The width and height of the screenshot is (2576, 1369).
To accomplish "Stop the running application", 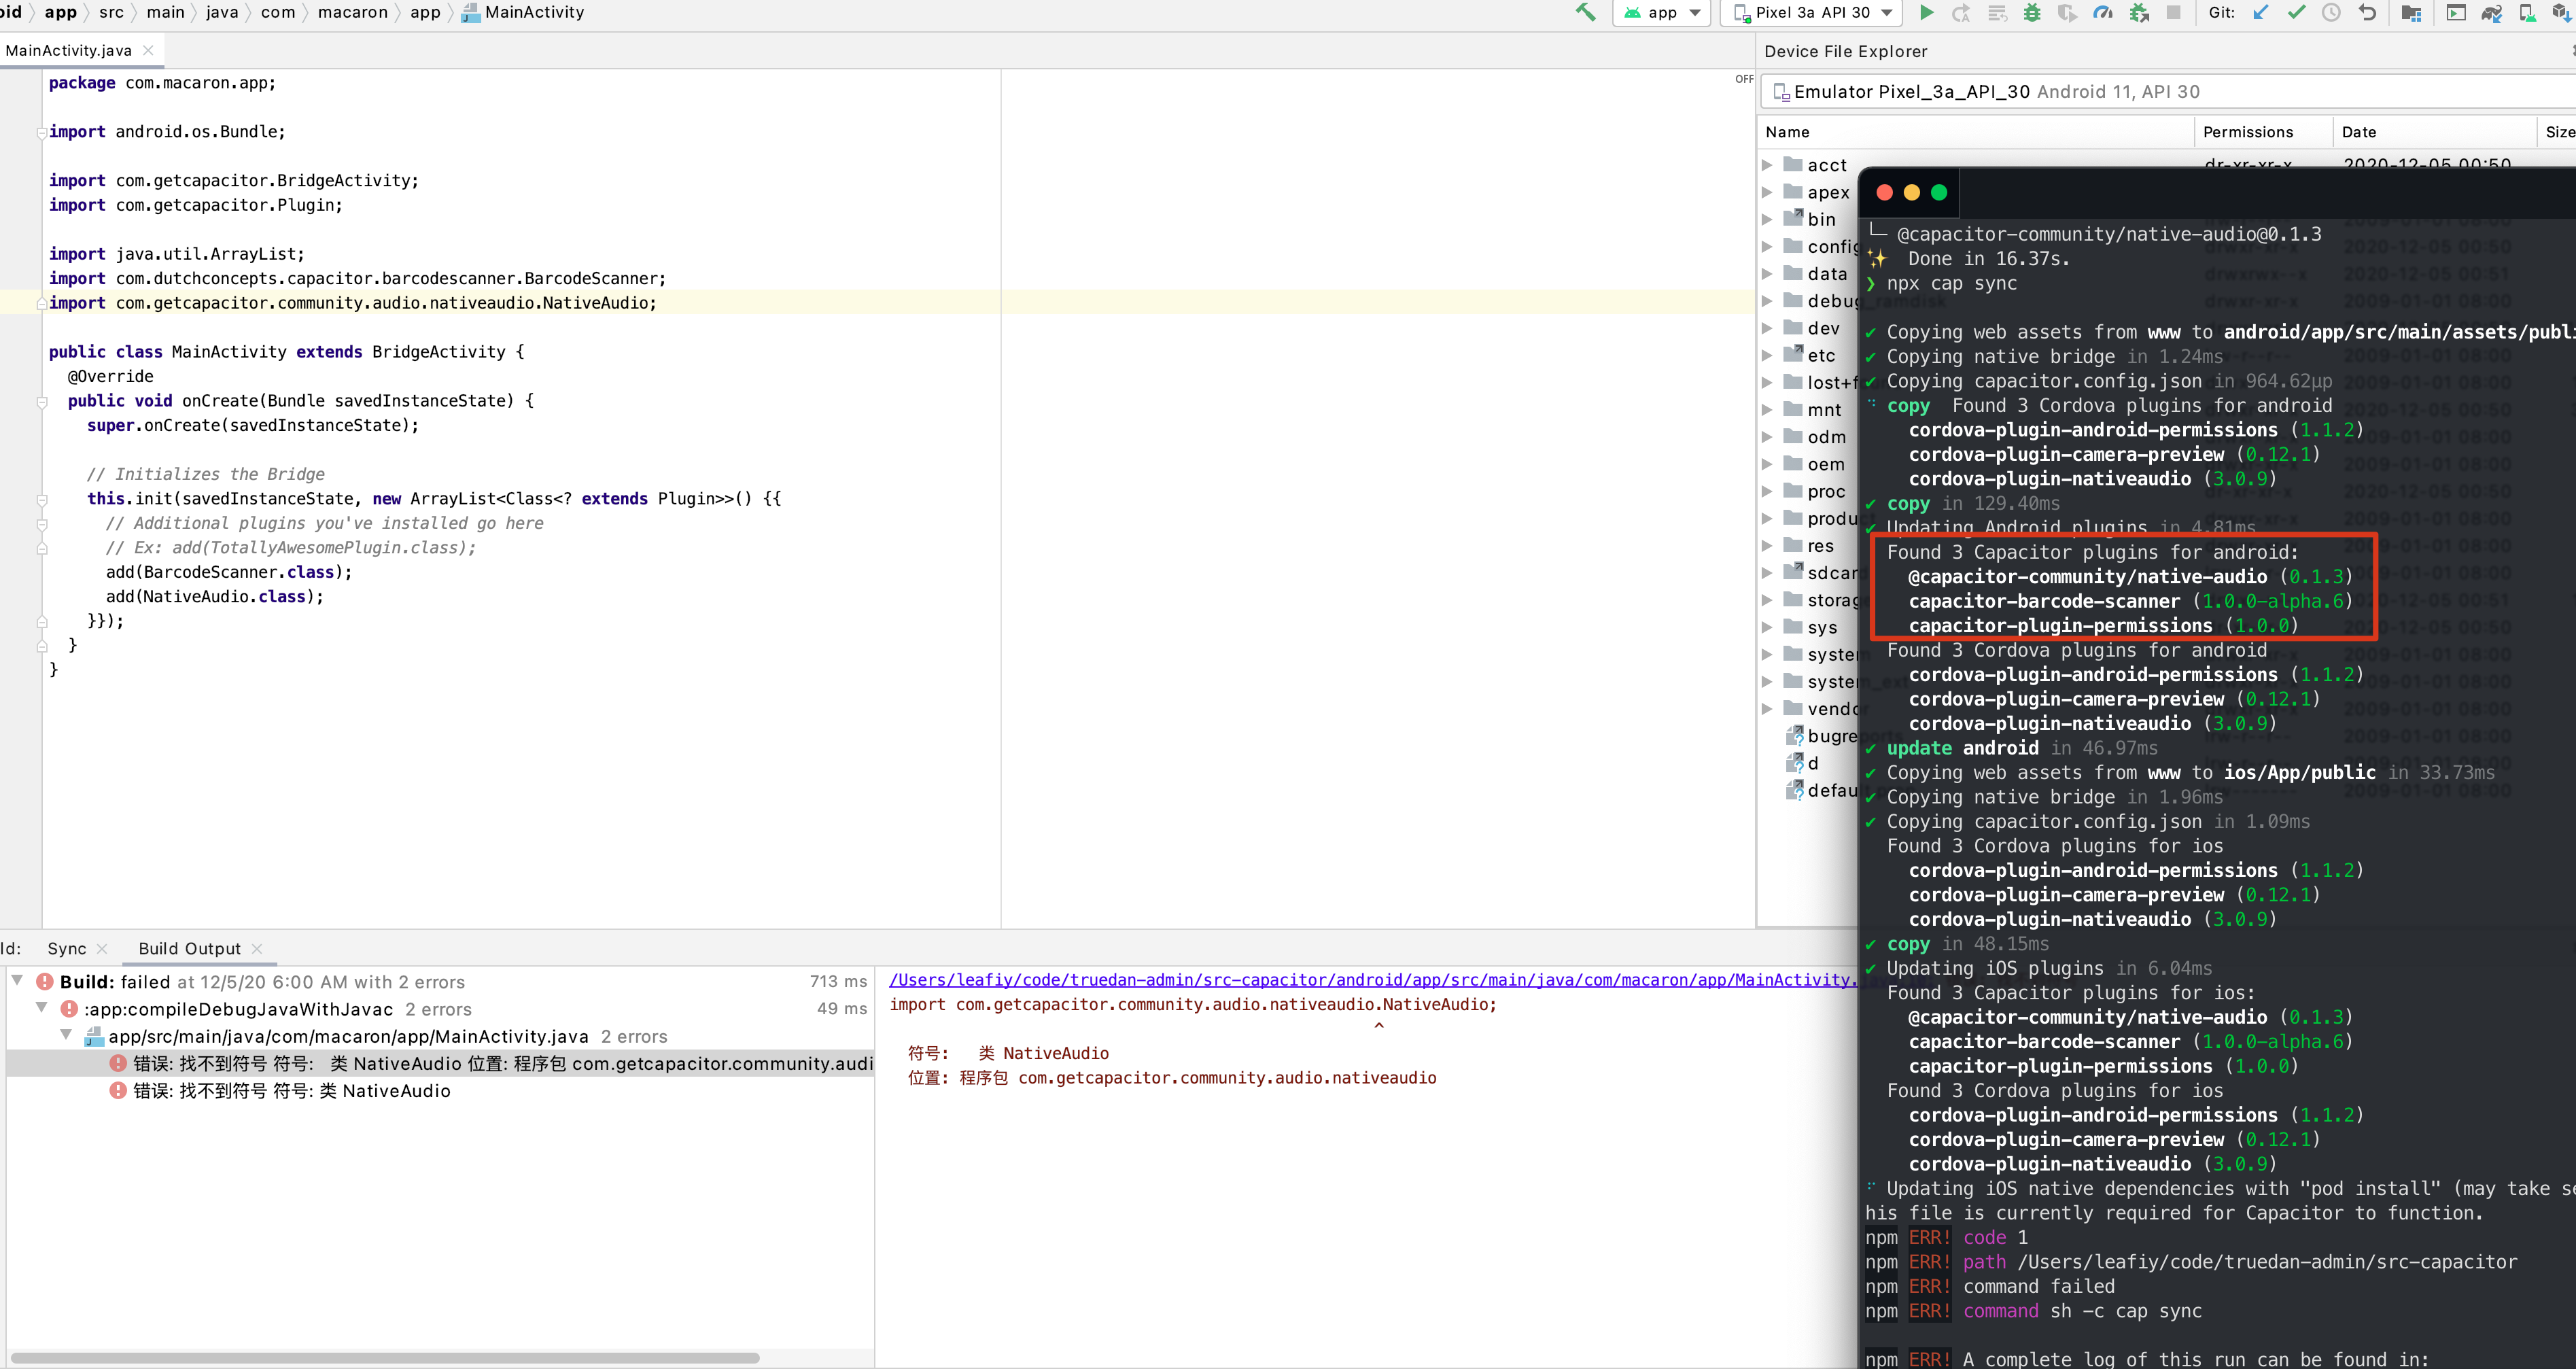I will coord(2173,13).
